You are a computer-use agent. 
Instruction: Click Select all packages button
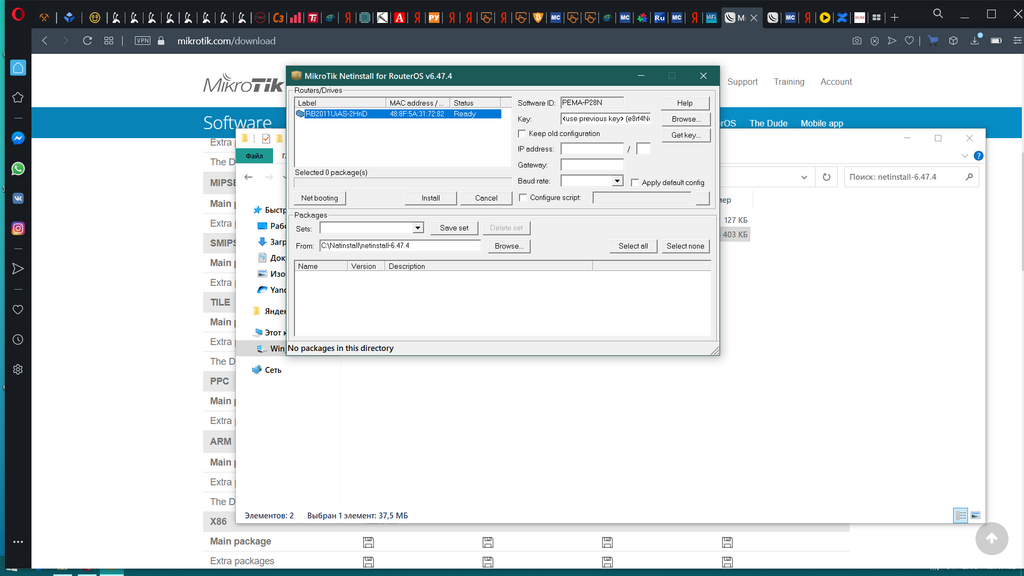point(633,246)
